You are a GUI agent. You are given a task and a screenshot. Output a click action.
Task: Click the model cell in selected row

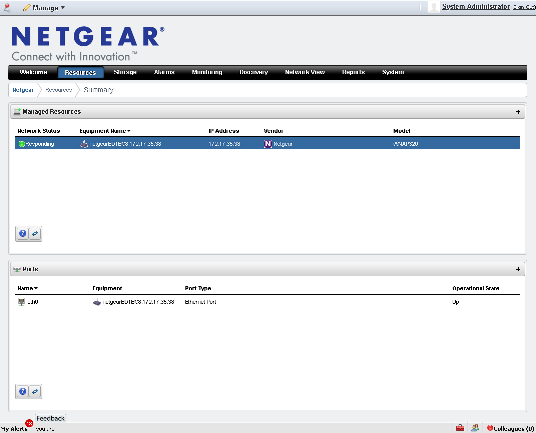(406, 144)
